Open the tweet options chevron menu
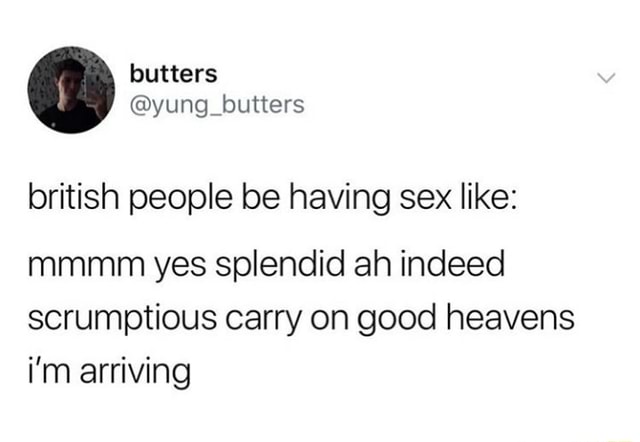The width and height of the screenshot is (640, 442). [606, 78]
